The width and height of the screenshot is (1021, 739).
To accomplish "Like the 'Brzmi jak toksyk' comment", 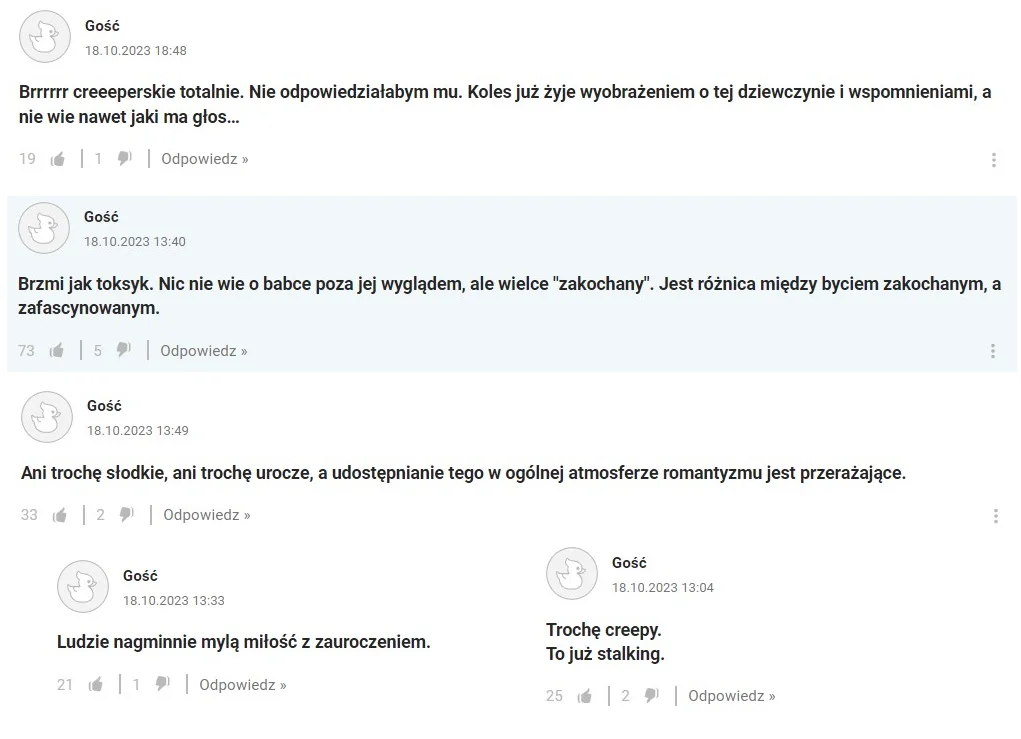I will (x=57, y=351).
